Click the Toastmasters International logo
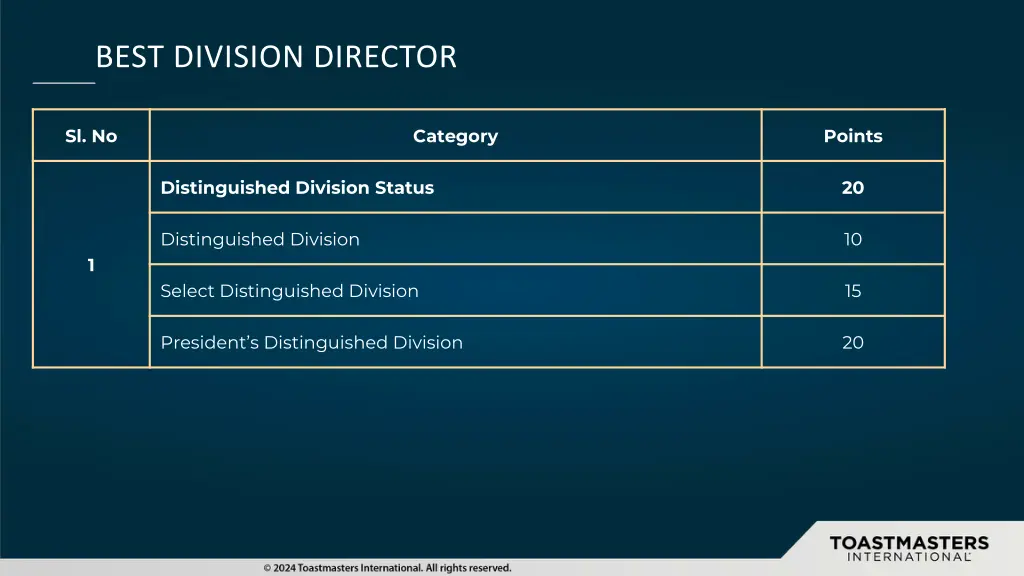The image size is (1024, 576). [909, 548]
